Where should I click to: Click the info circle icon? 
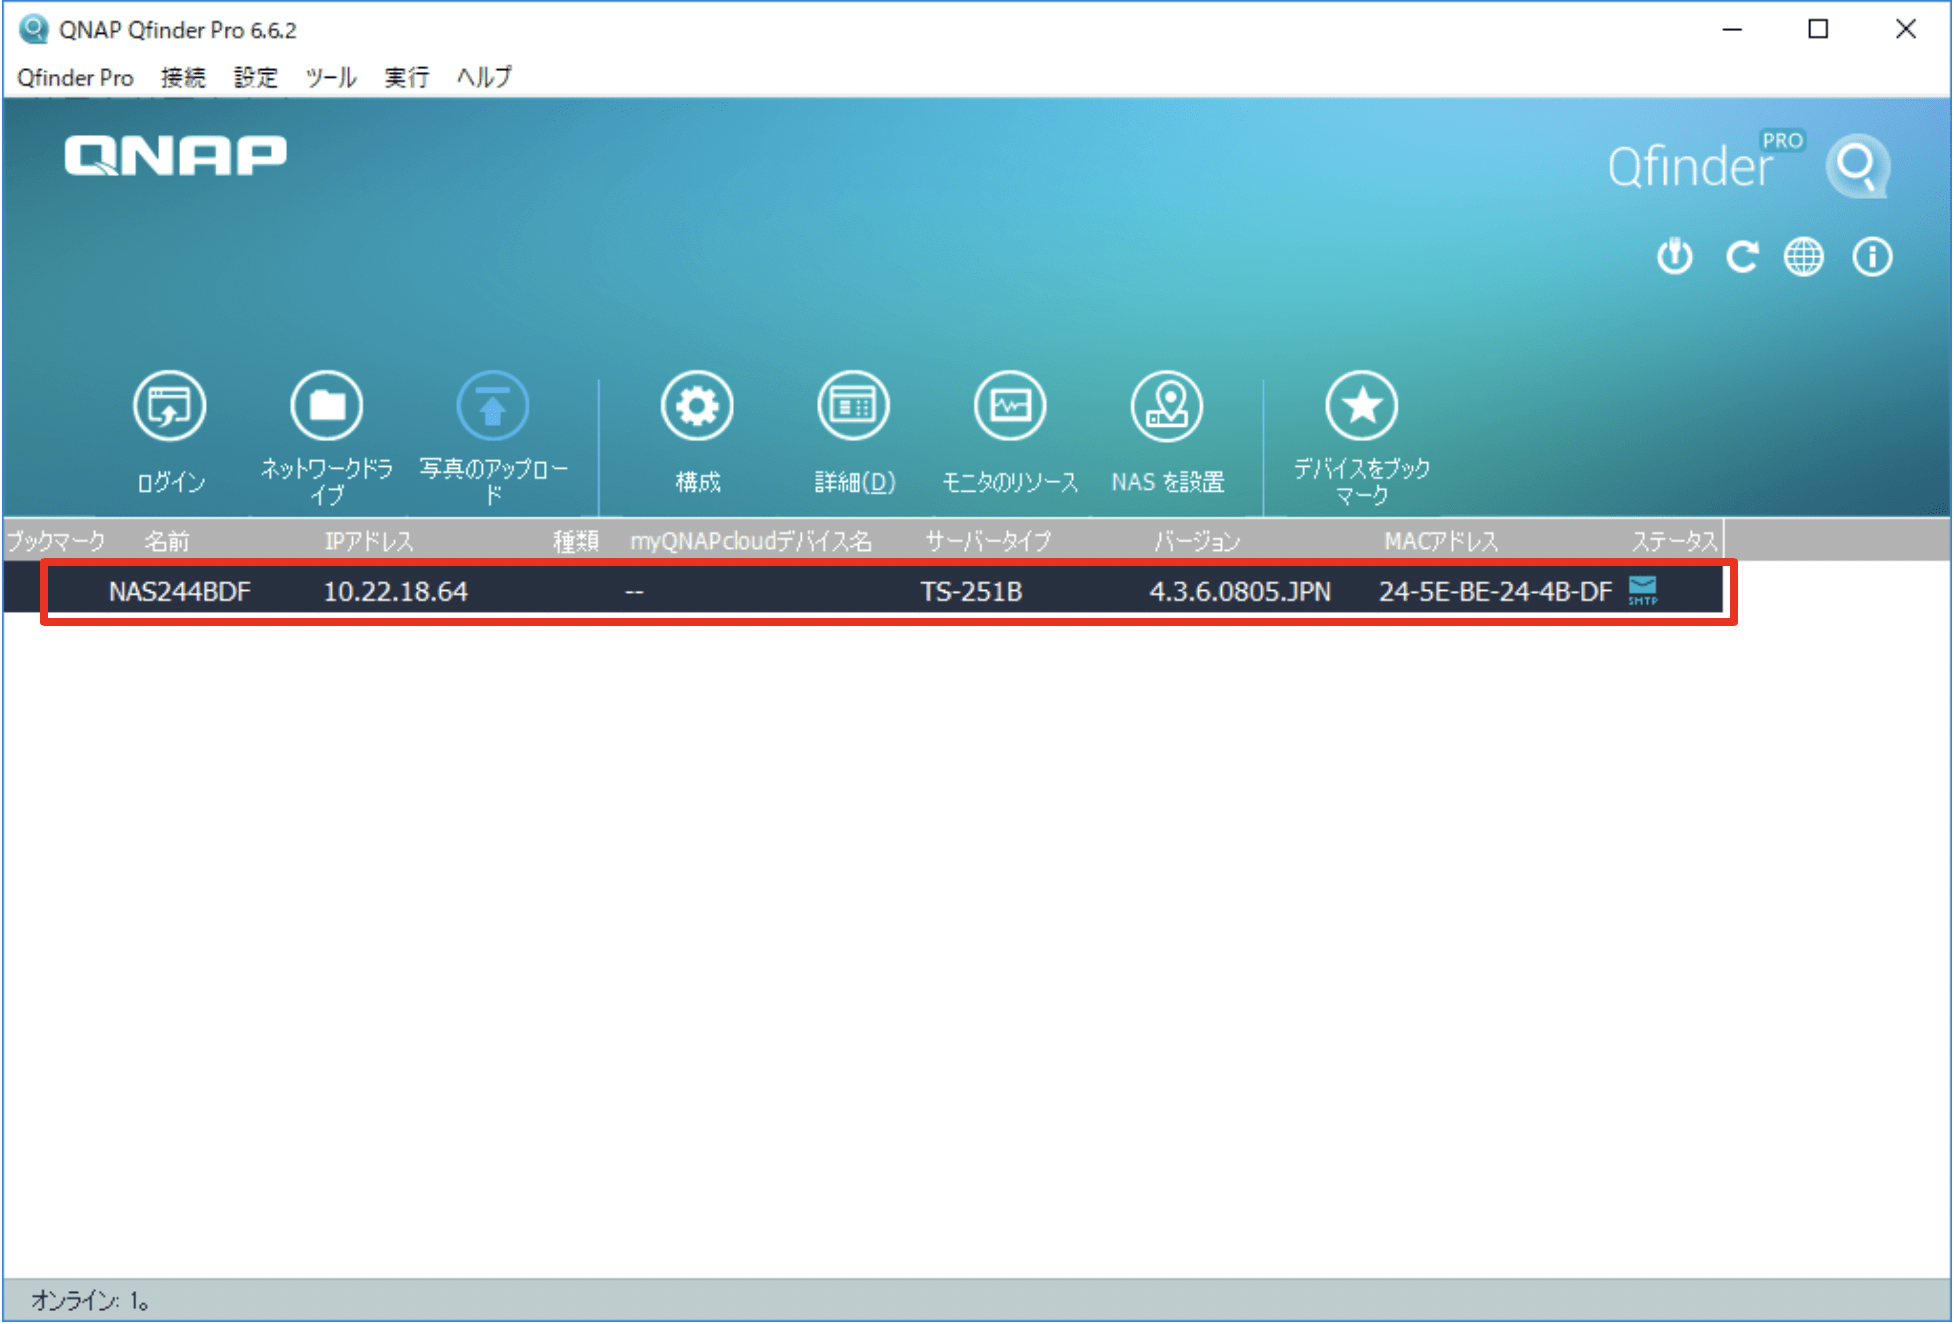pos(1872,257)
